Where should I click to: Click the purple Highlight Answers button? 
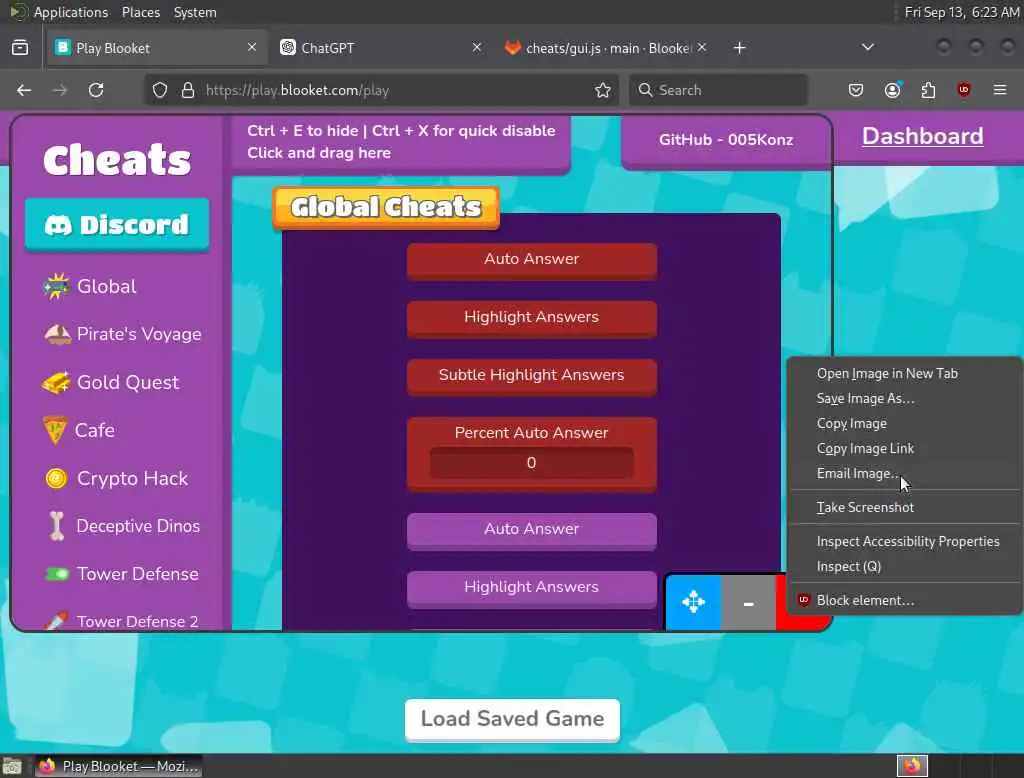pyautogui.click(x=532, y=589)
